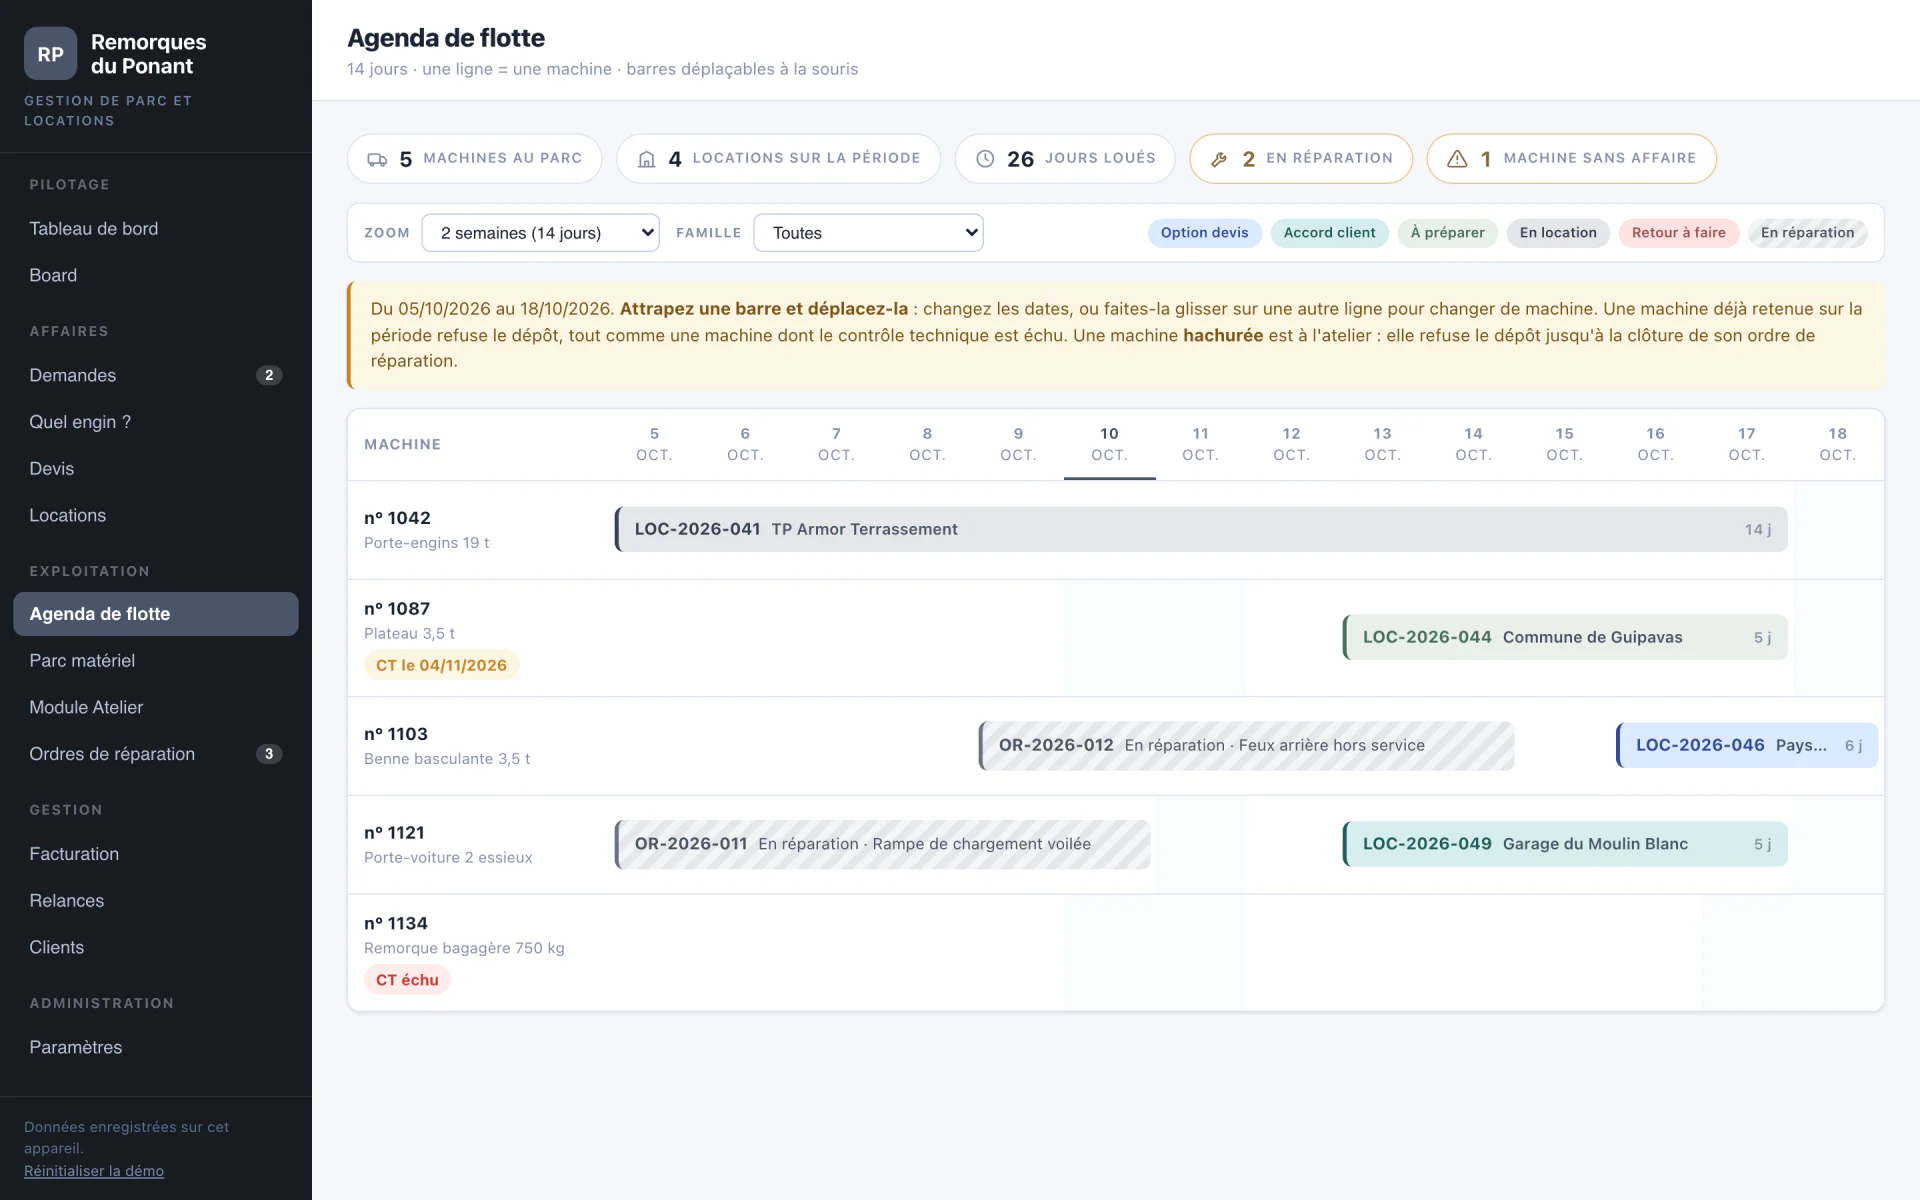Screen dimensions: 1920x1200
Task: Click the CT échu badge
Action: click(x=407, y=980)
